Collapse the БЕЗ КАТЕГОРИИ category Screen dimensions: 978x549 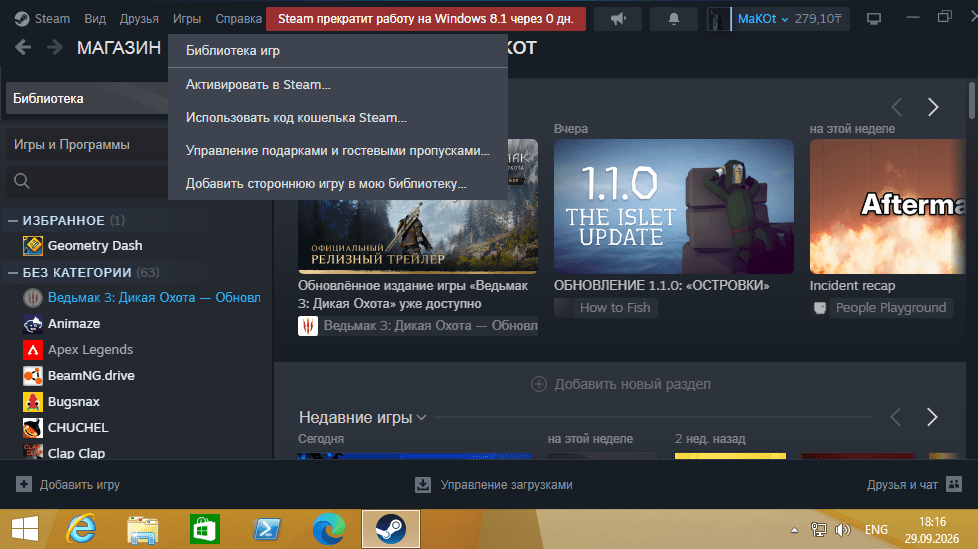12,273
